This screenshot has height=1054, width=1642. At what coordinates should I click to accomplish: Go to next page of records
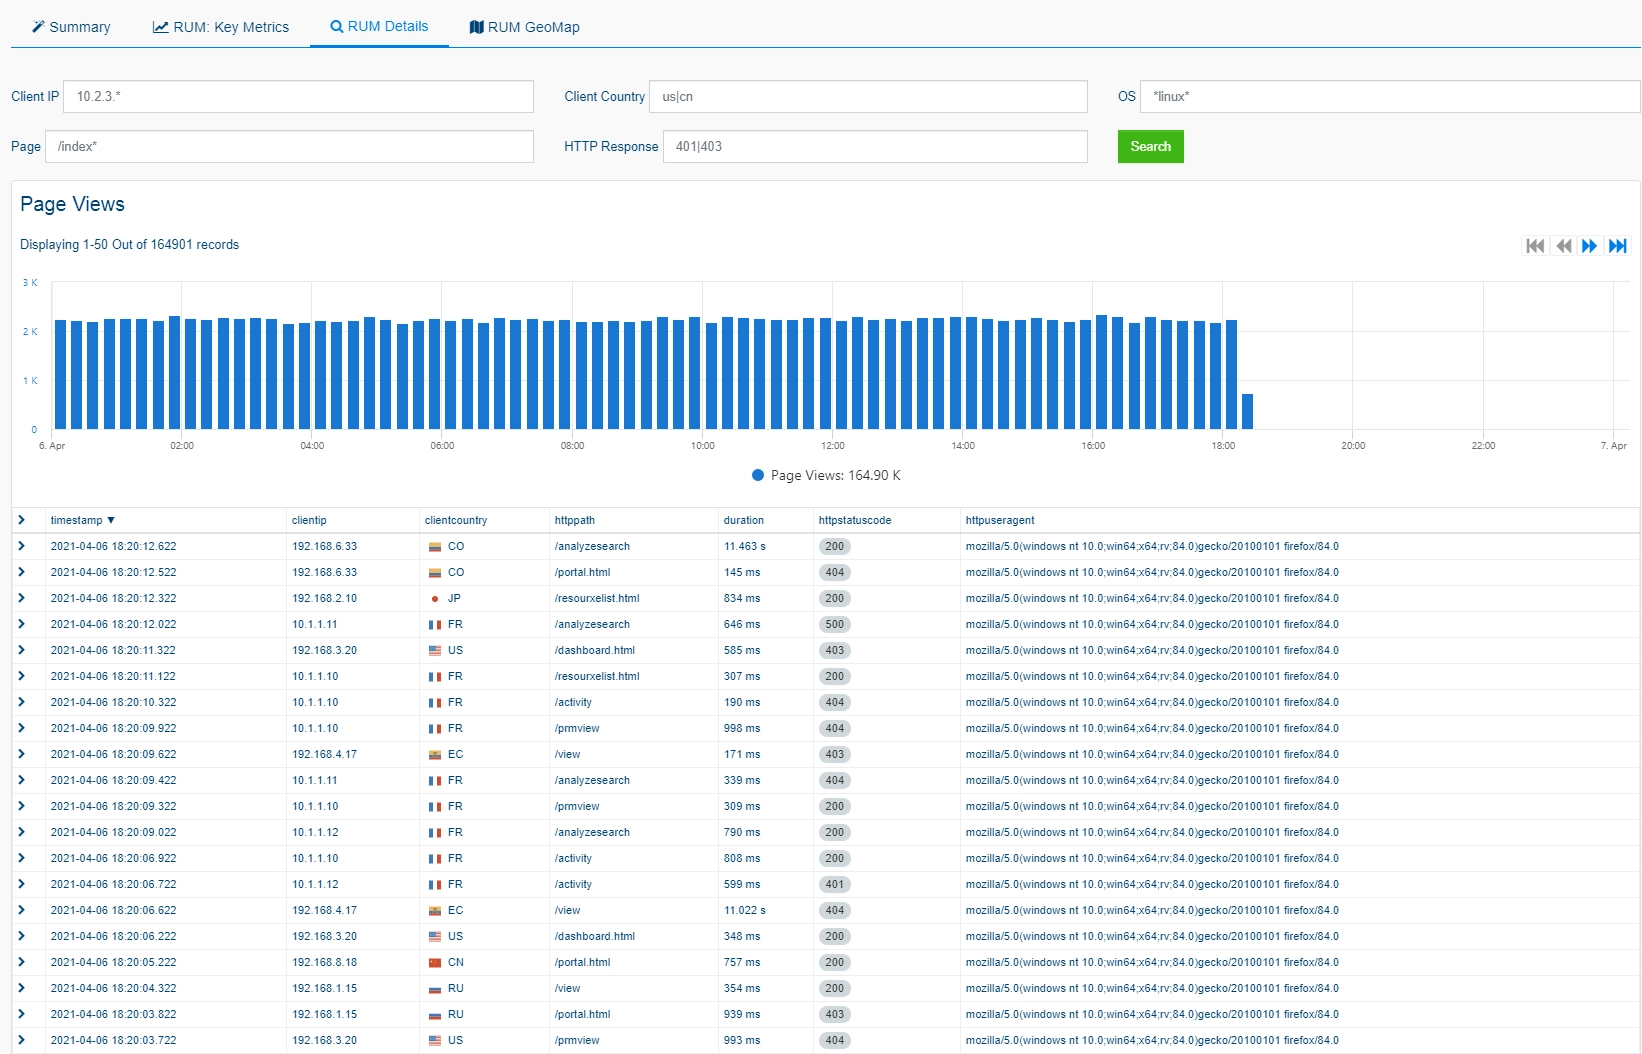1589,246
